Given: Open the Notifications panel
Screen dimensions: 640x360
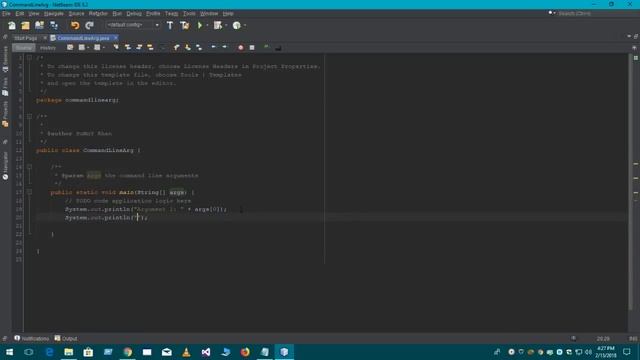Looking at the screenshot, I should [31, 338].
